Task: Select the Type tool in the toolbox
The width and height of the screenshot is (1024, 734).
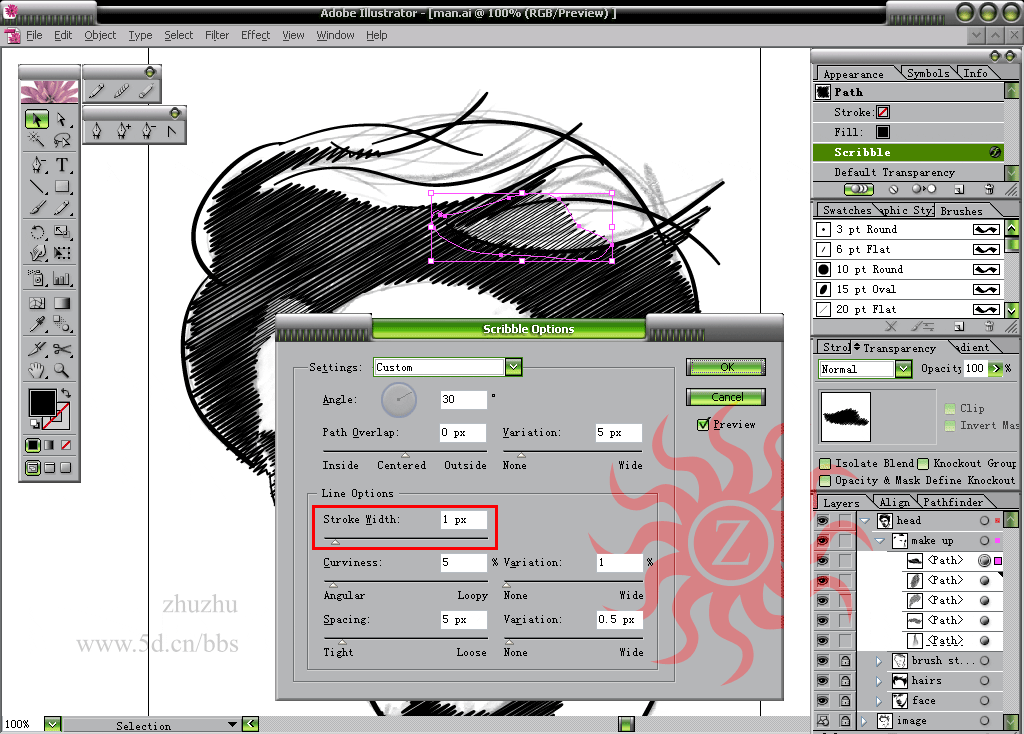Action: point(61,165)
